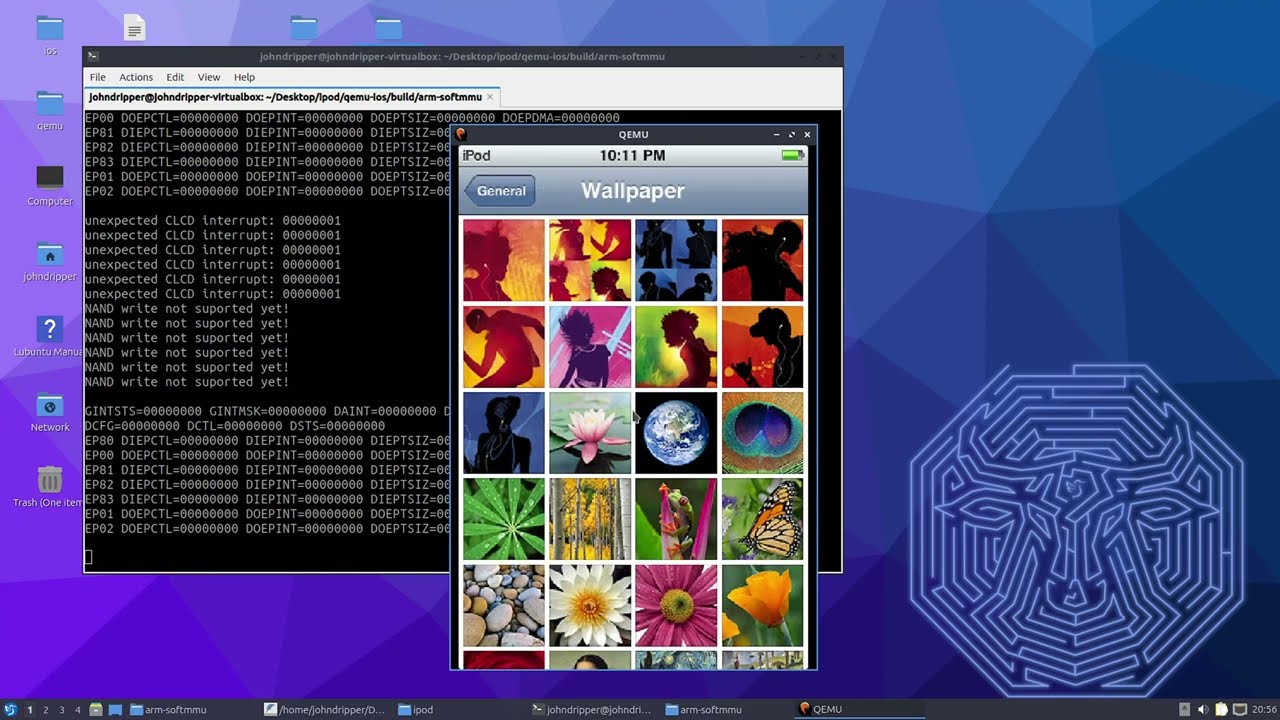1280x720 pixels.
Task: Open the johndripper home folder icon
Action: pyautogui.click(x=50, y=260)
